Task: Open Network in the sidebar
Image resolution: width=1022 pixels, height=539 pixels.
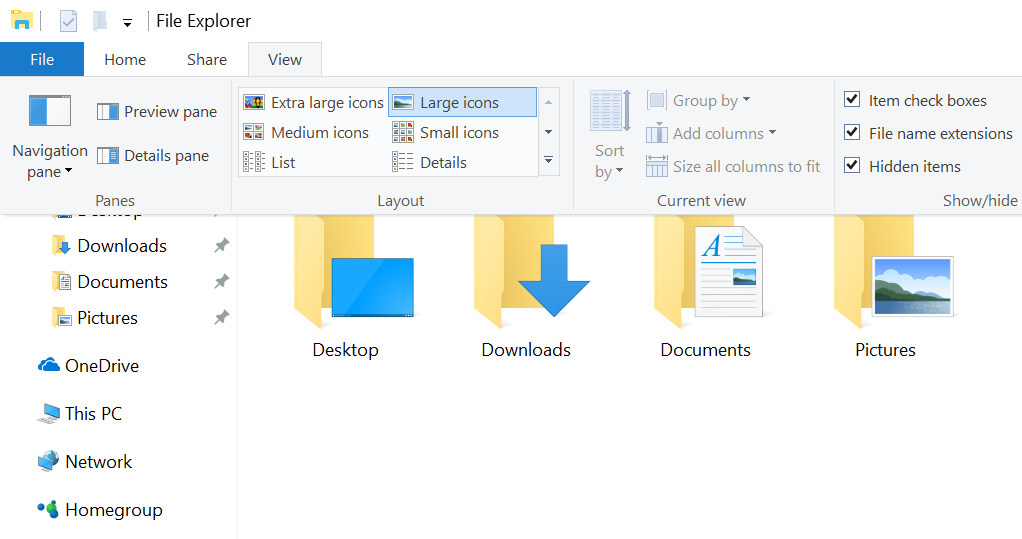Action: coord(85,461)
